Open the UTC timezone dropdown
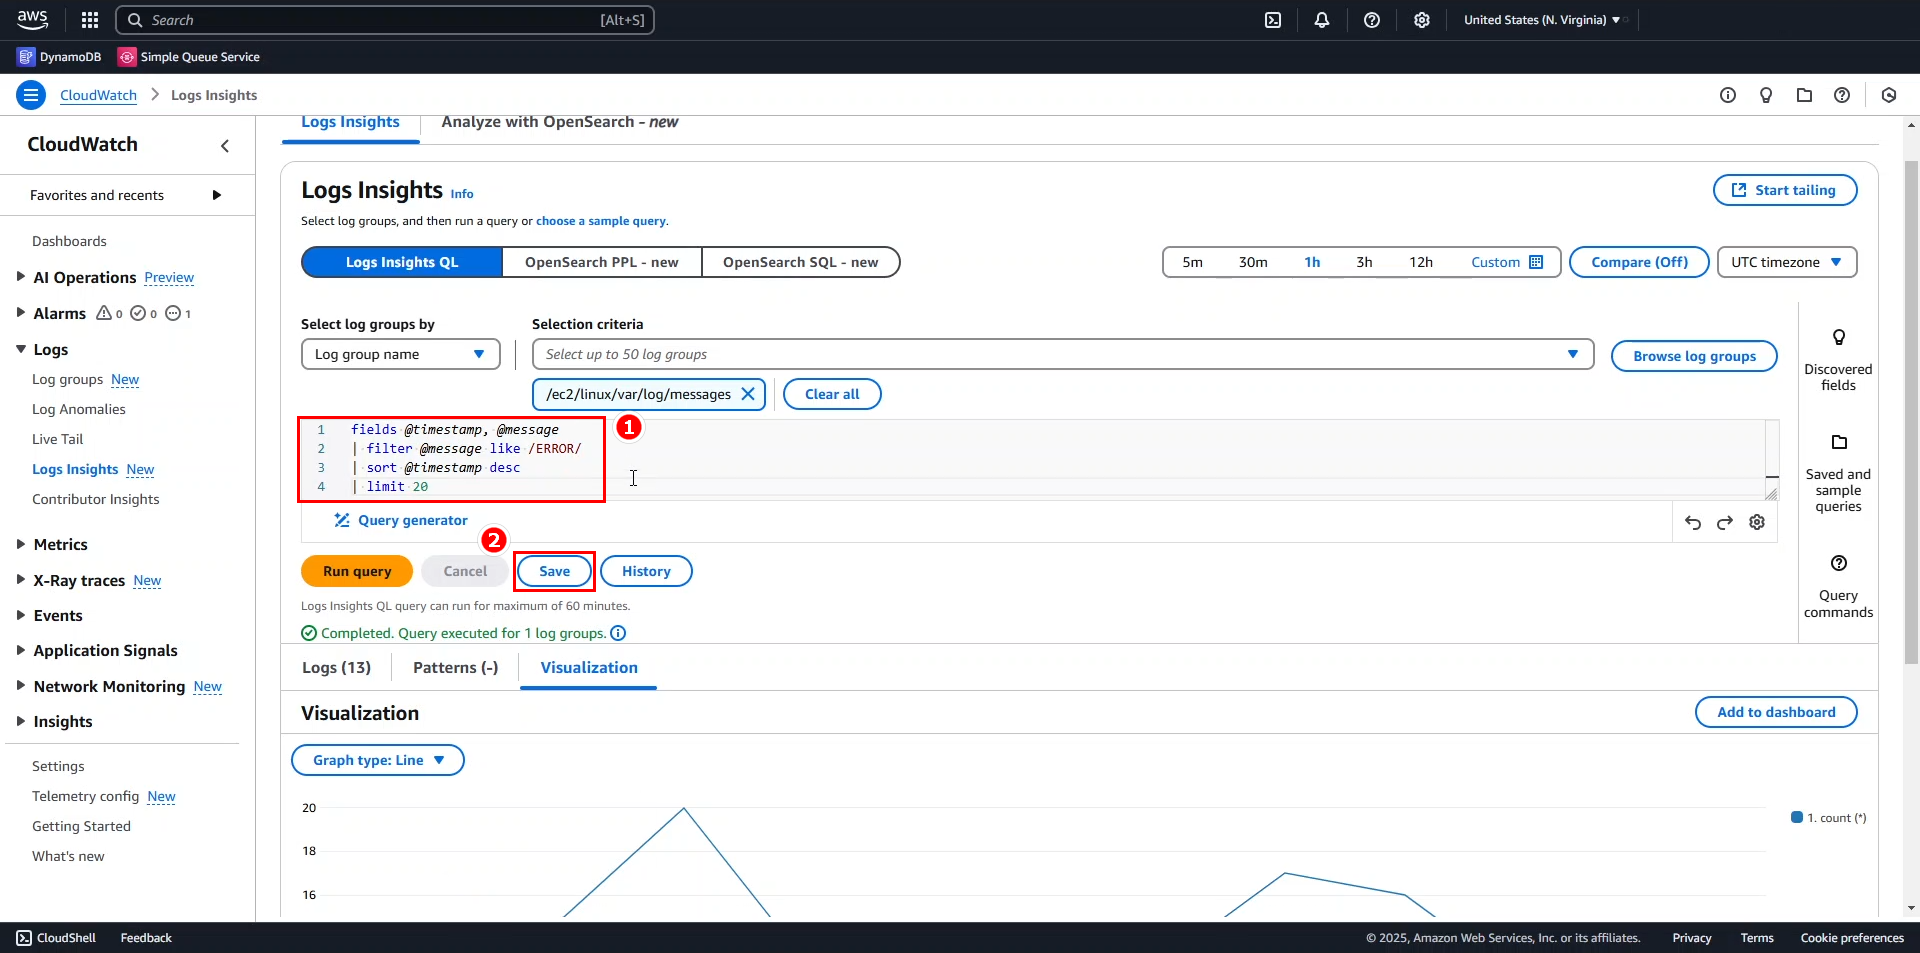Image resolution: width=1920 pixels, height=953 pixels. [1786, 261]
